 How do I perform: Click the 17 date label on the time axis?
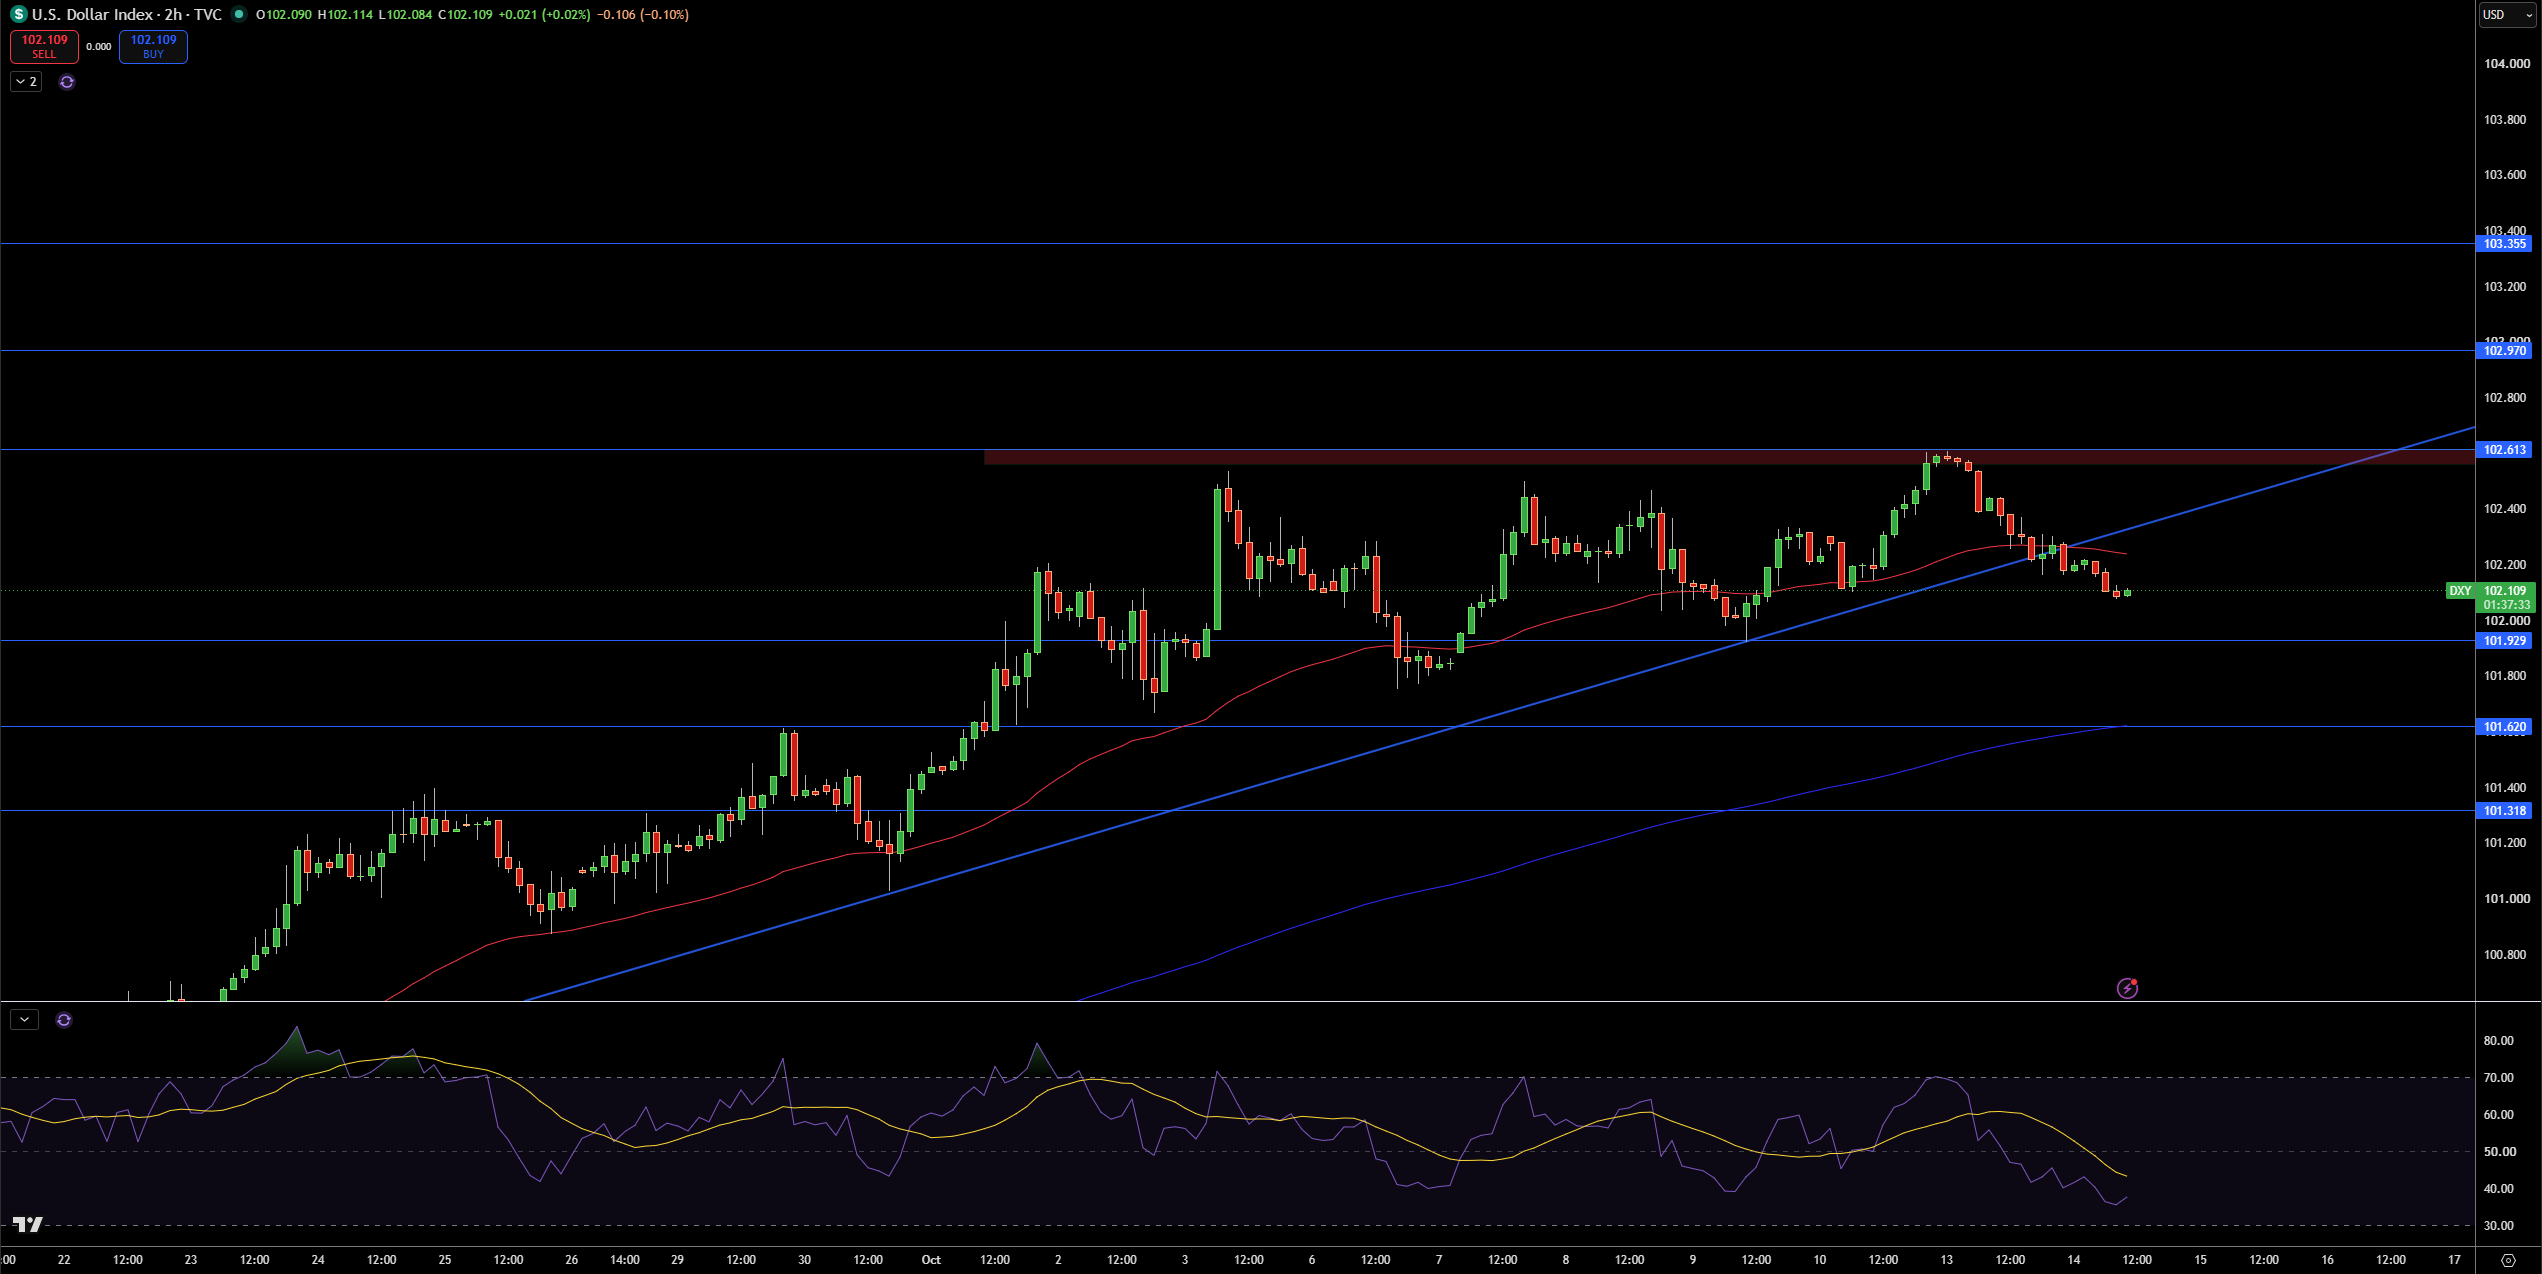coord(2454,1260)
